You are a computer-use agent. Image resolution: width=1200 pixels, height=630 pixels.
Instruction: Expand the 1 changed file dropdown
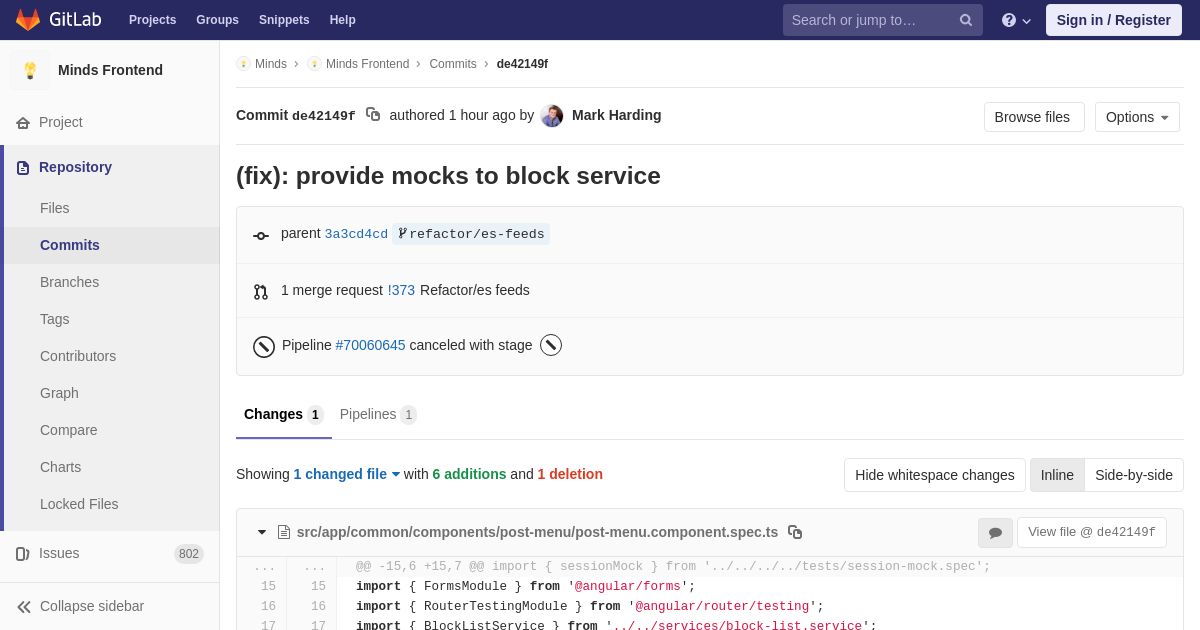pos(347,474)
